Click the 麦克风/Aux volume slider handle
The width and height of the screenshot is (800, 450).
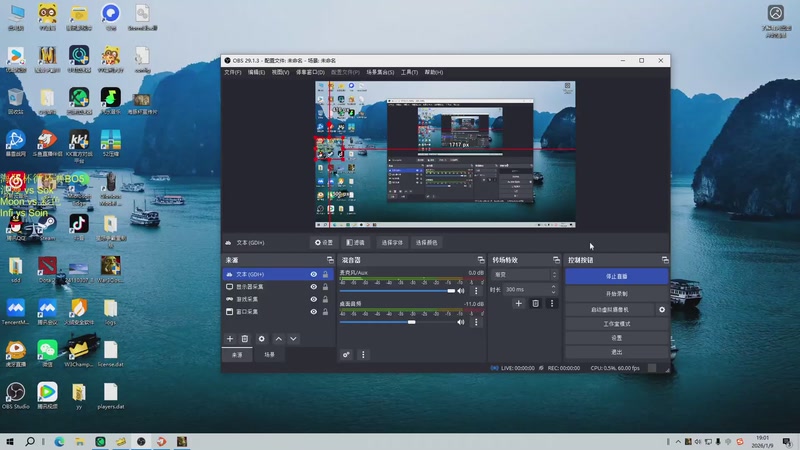pyautogui.click(x=451, y=291)
